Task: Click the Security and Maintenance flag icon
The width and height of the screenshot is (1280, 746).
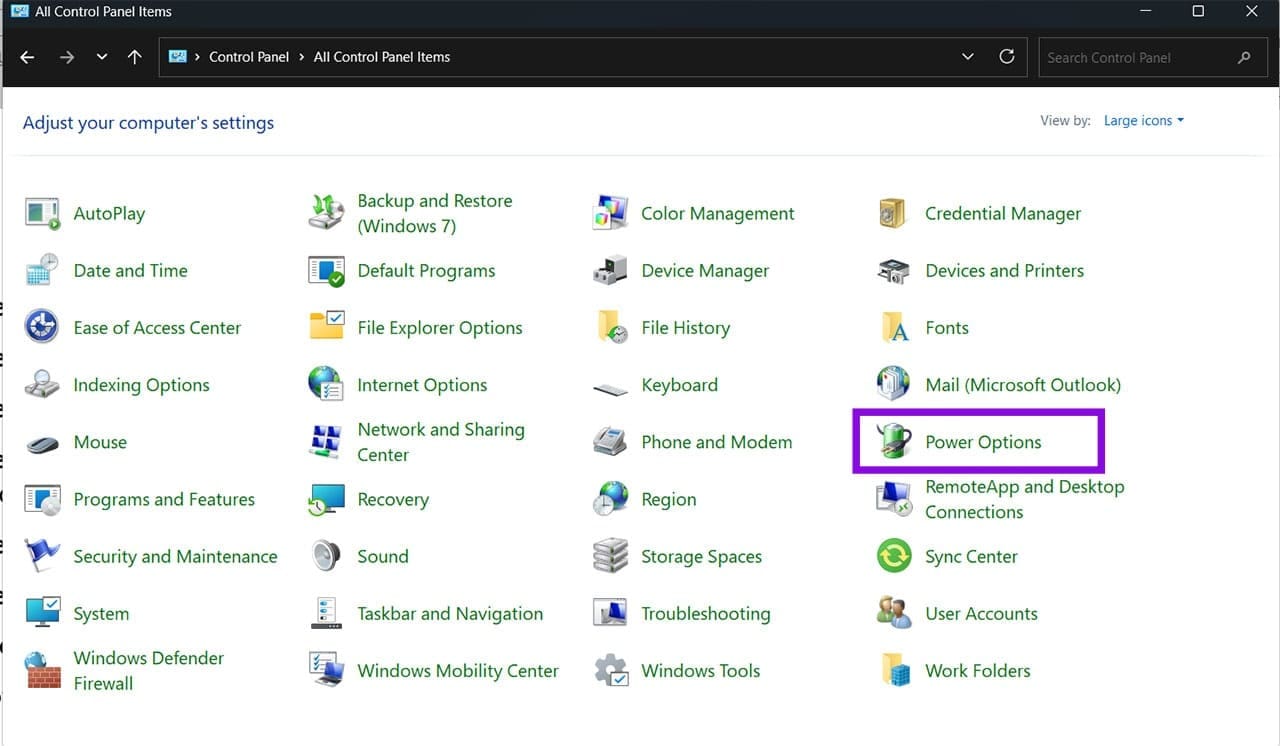Action: (x=42, y=556)
